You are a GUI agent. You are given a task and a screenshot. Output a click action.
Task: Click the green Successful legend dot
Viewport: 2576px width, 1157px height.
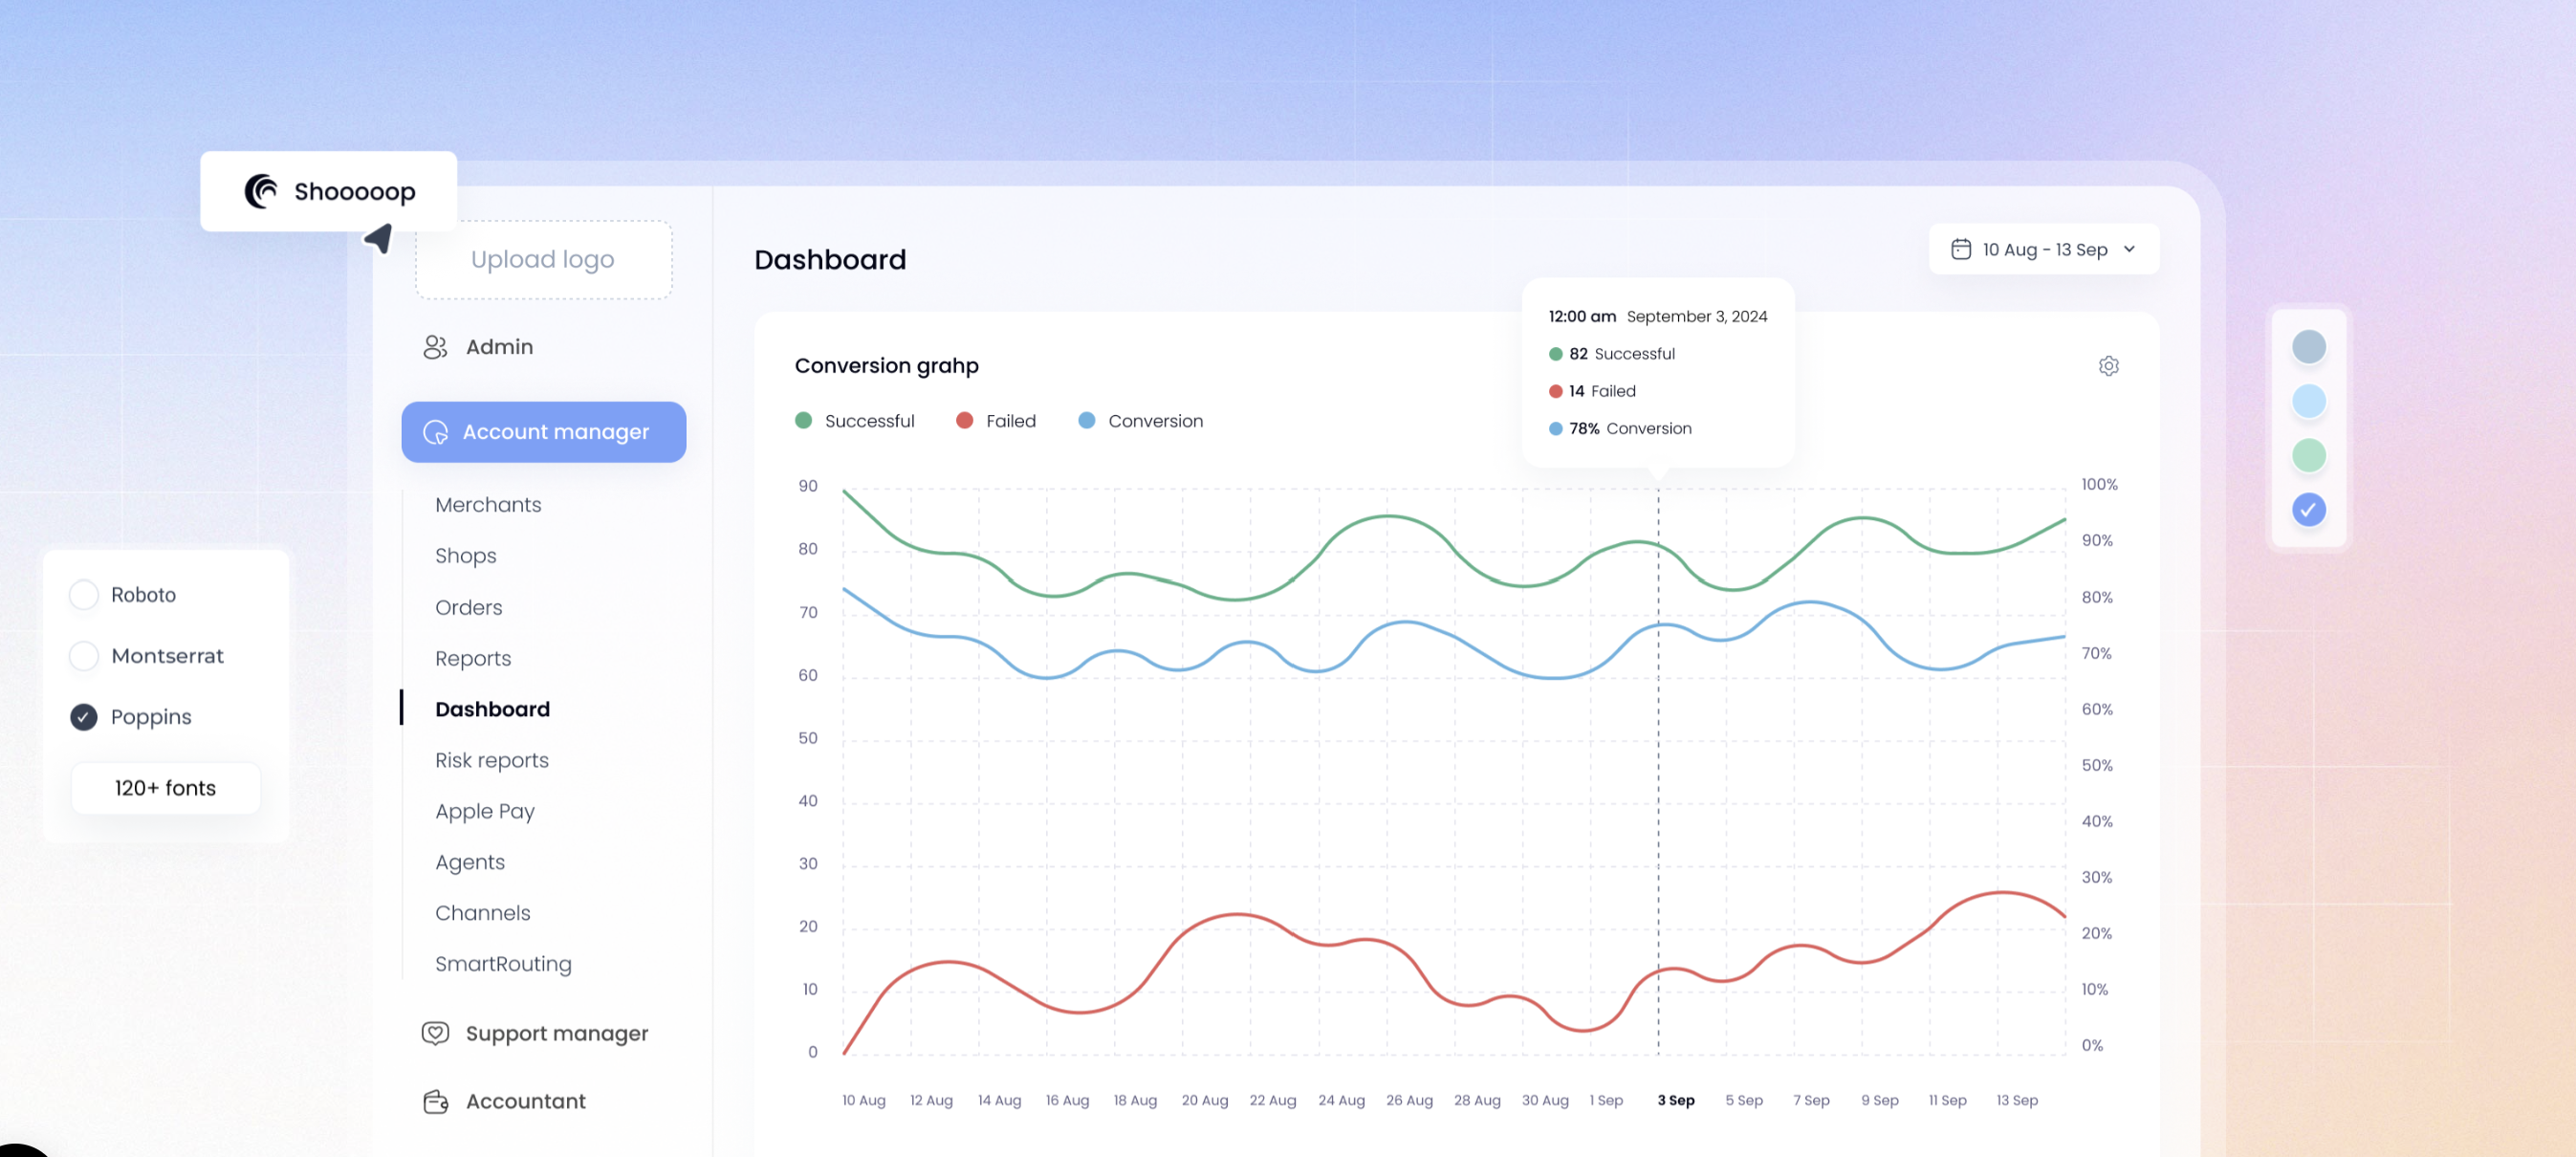(x=803, y=421)
